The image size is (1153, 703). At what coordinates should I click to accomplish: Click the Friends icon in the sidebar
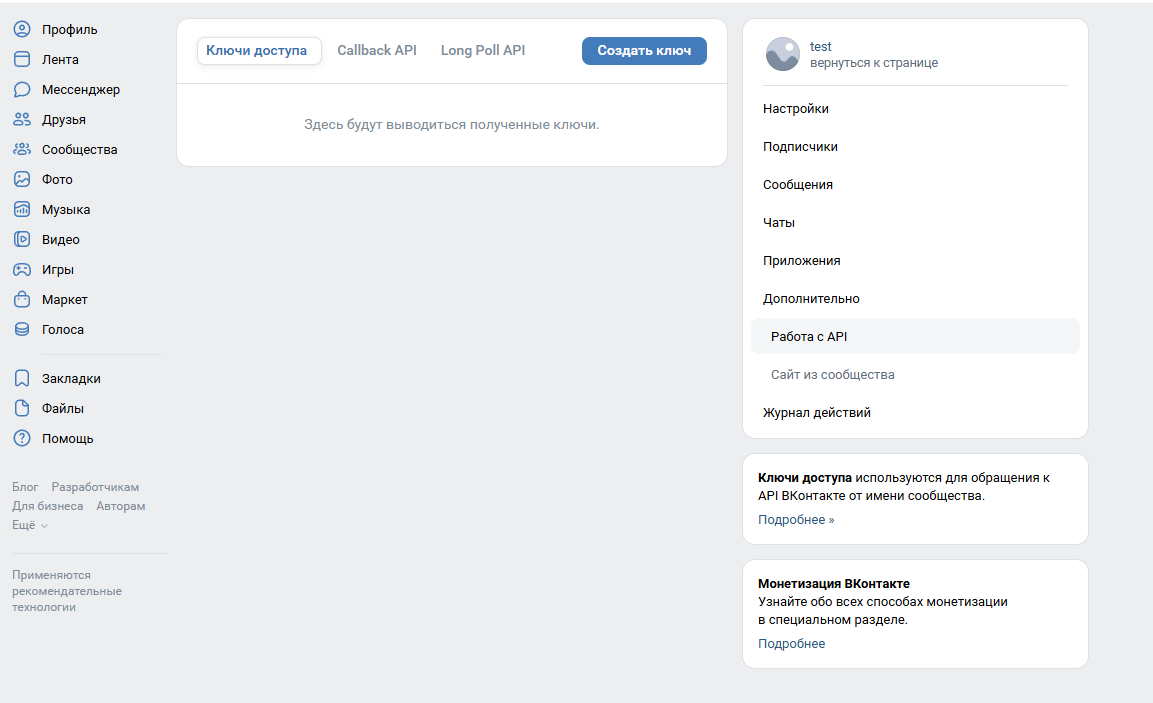[22, 120]
